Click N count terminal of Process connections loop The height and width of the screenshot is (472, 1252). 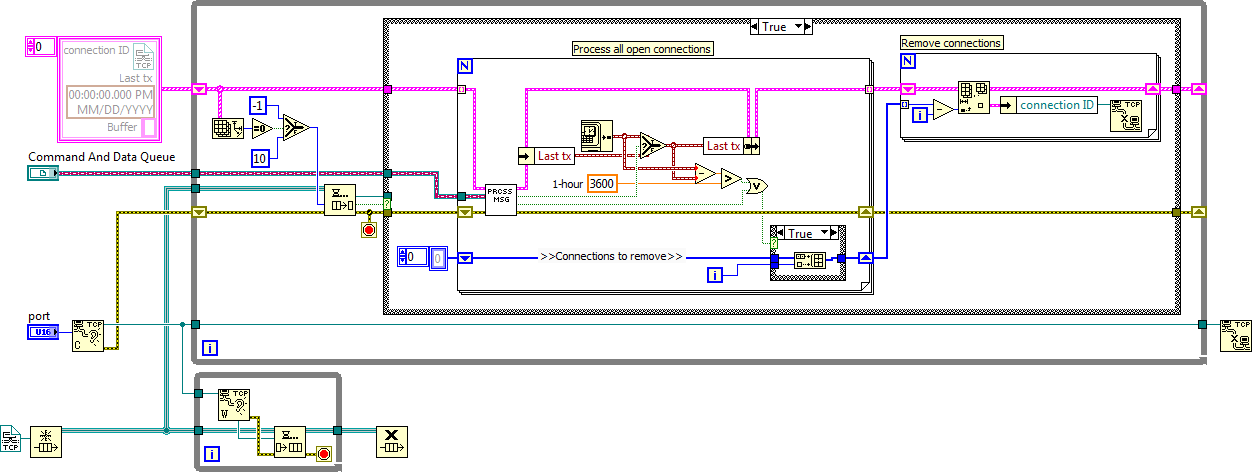(465, 66)
